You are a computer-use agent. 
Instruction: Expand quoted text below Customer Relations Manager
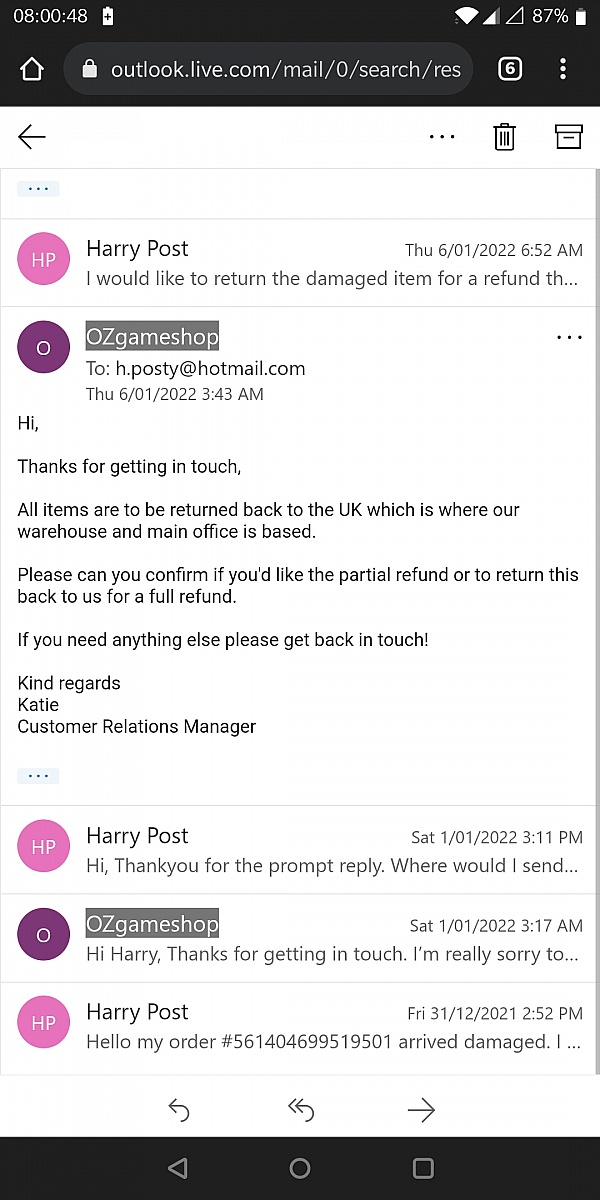[38, 775]
